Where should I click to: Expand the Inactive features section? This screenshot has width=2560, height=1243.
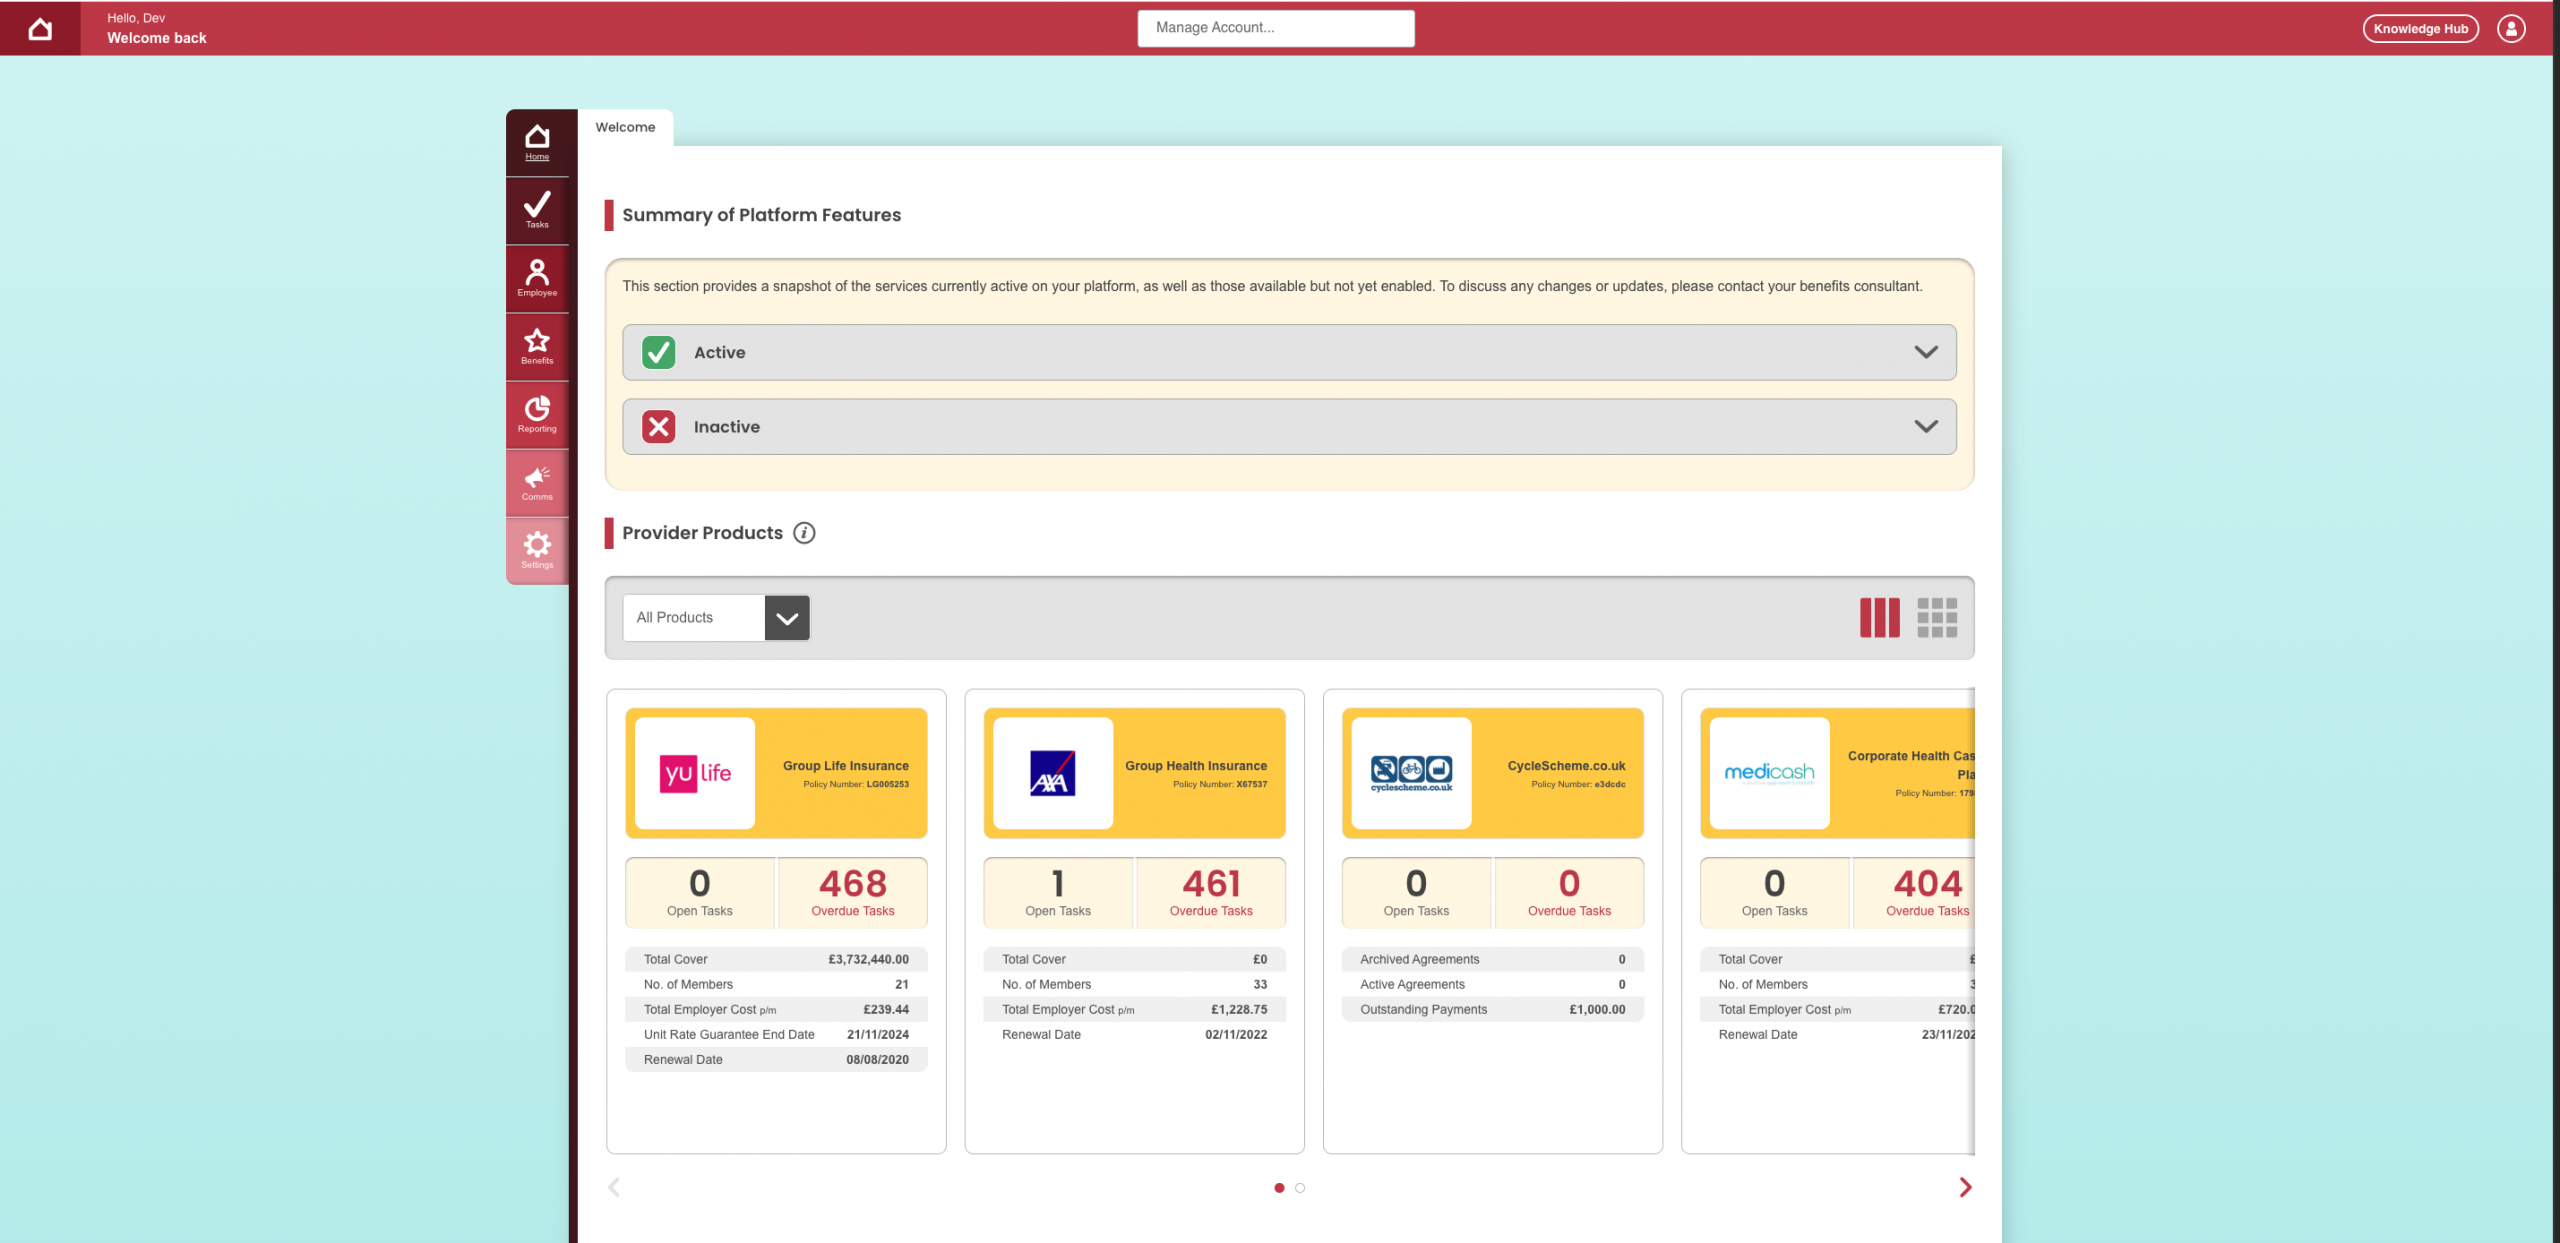point(1289,427)
